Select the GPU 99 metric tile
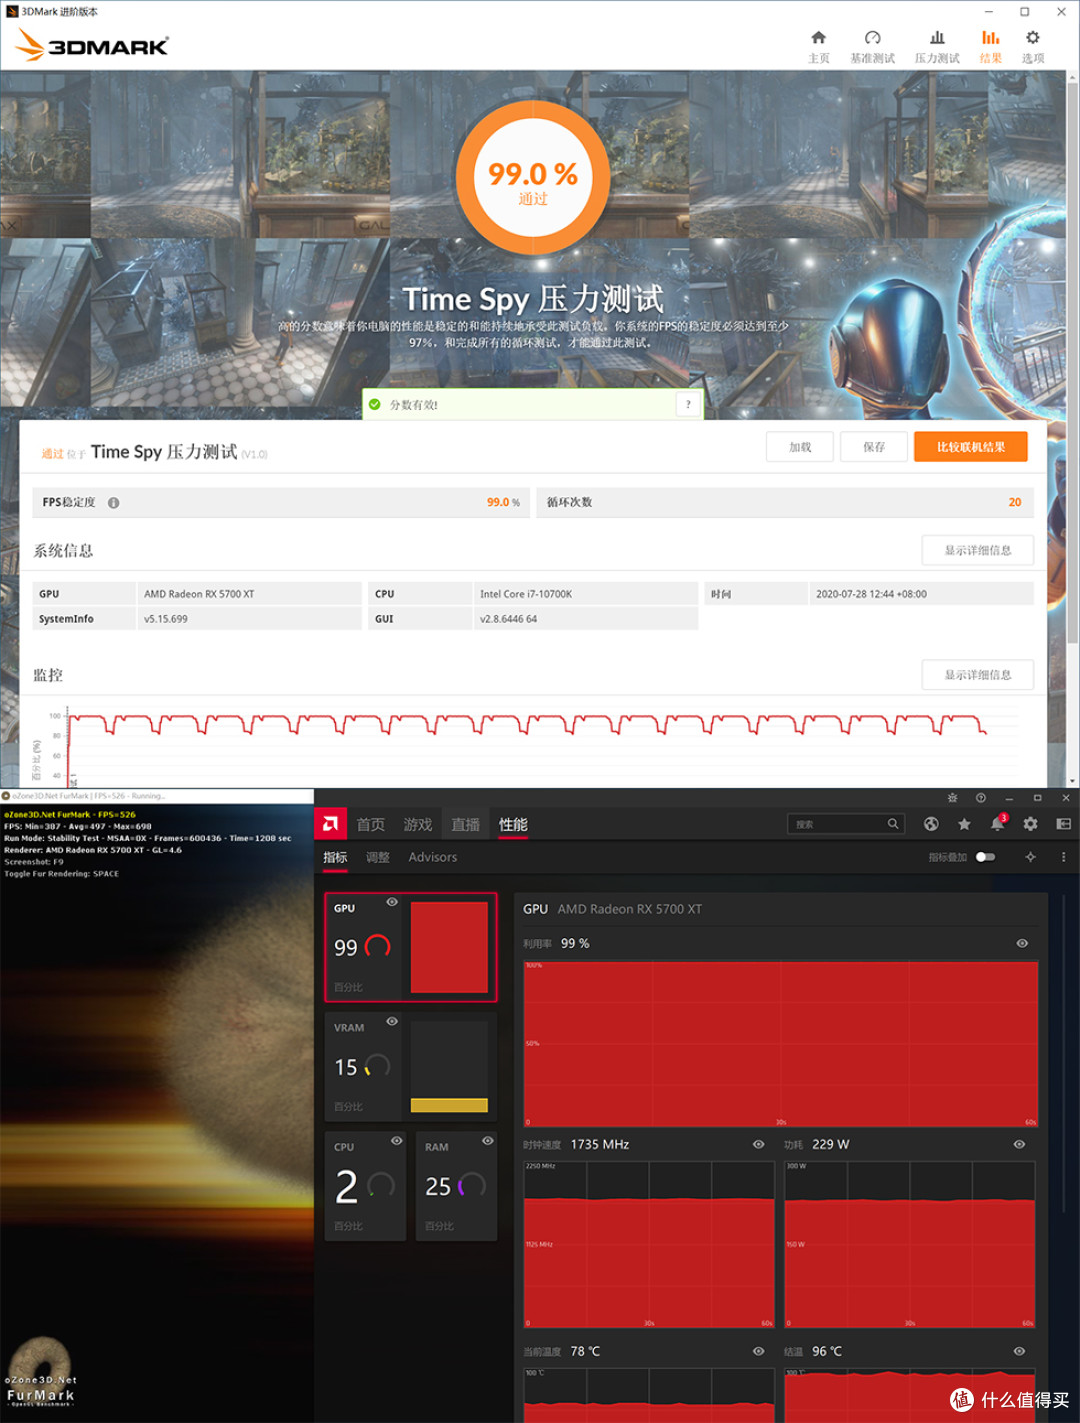 (x=410, y=947)
